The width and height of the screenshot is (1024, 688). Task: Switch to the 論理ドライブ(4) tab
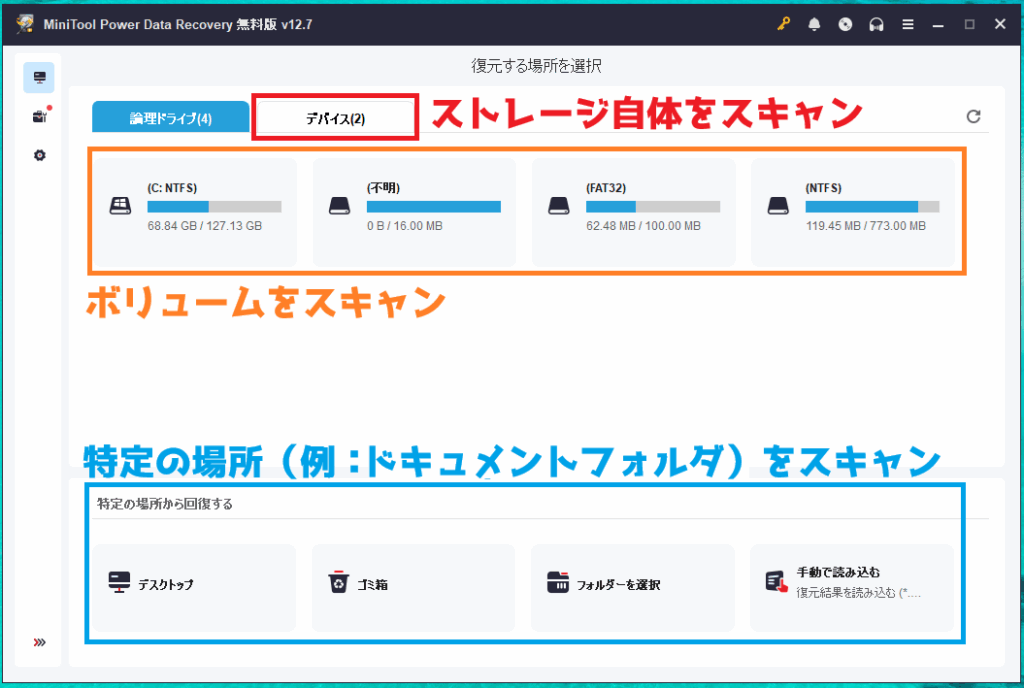click(170, 118)
